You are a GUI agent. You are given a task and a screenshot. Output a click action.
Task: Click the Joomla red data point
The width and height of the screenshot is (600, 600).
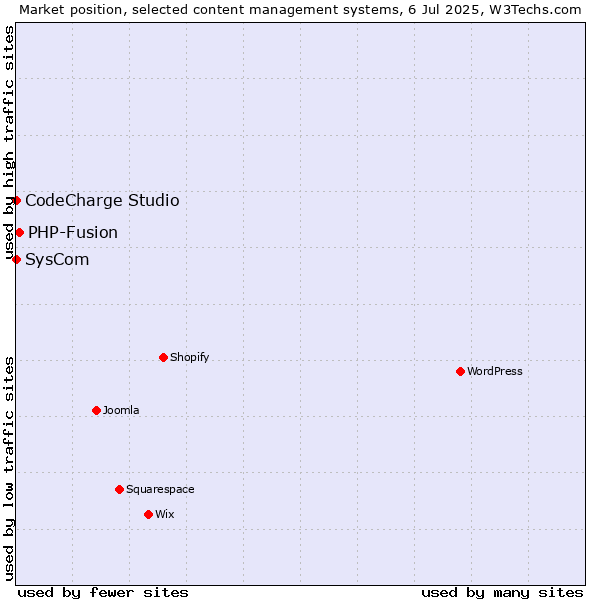96,410
